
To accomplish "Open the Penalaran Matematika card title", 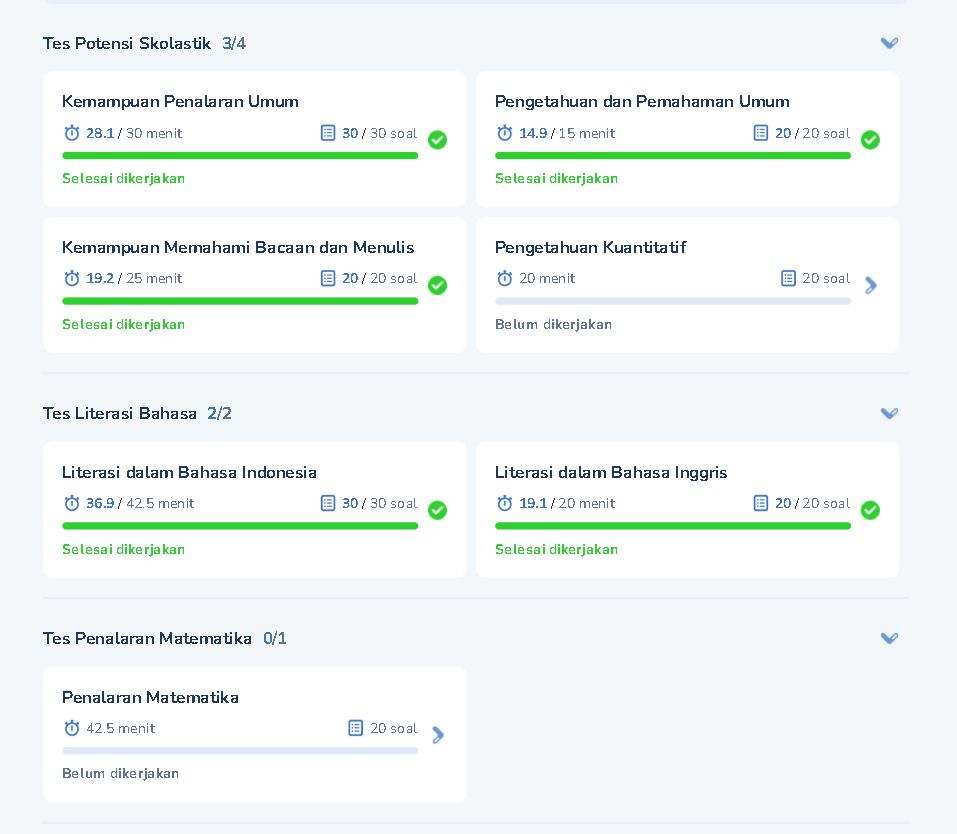I will coord(150,697).
